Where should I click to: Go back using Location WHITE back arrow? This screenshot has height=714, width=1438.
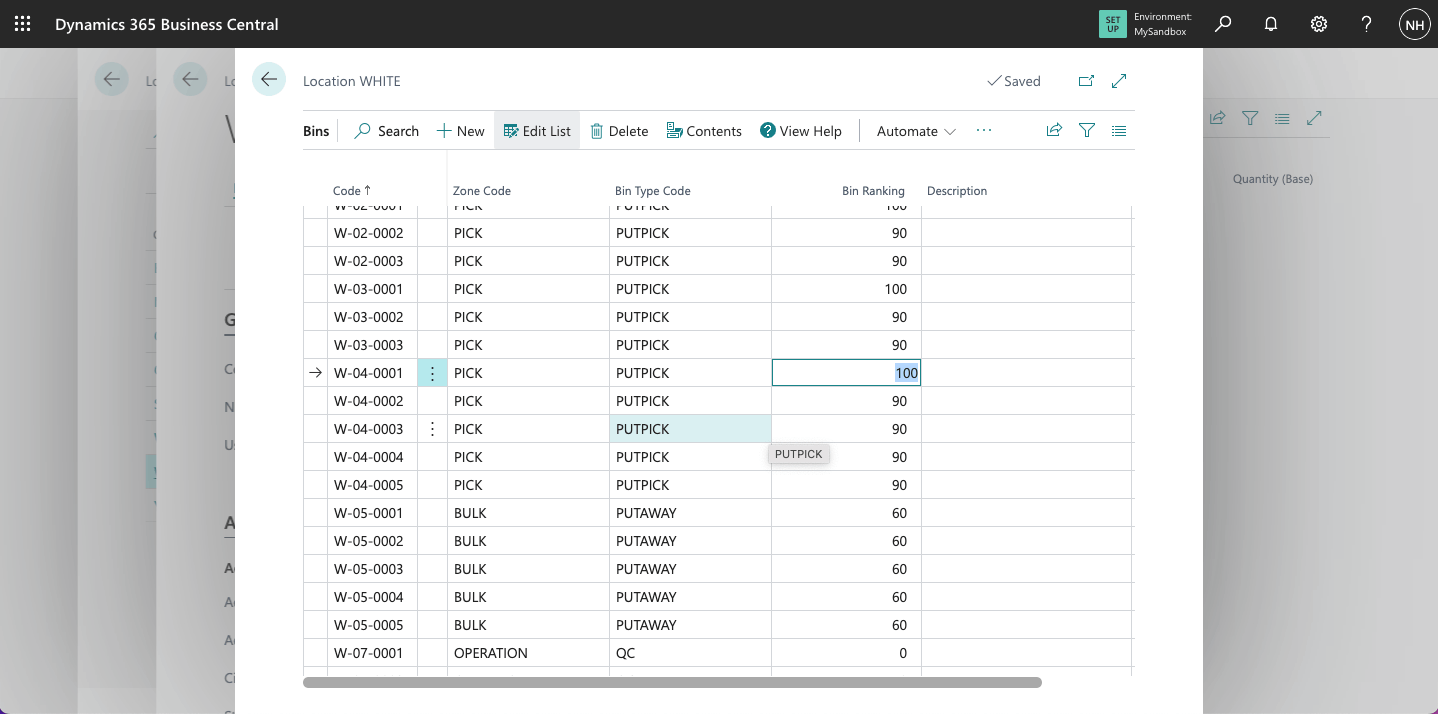point(269,80)
